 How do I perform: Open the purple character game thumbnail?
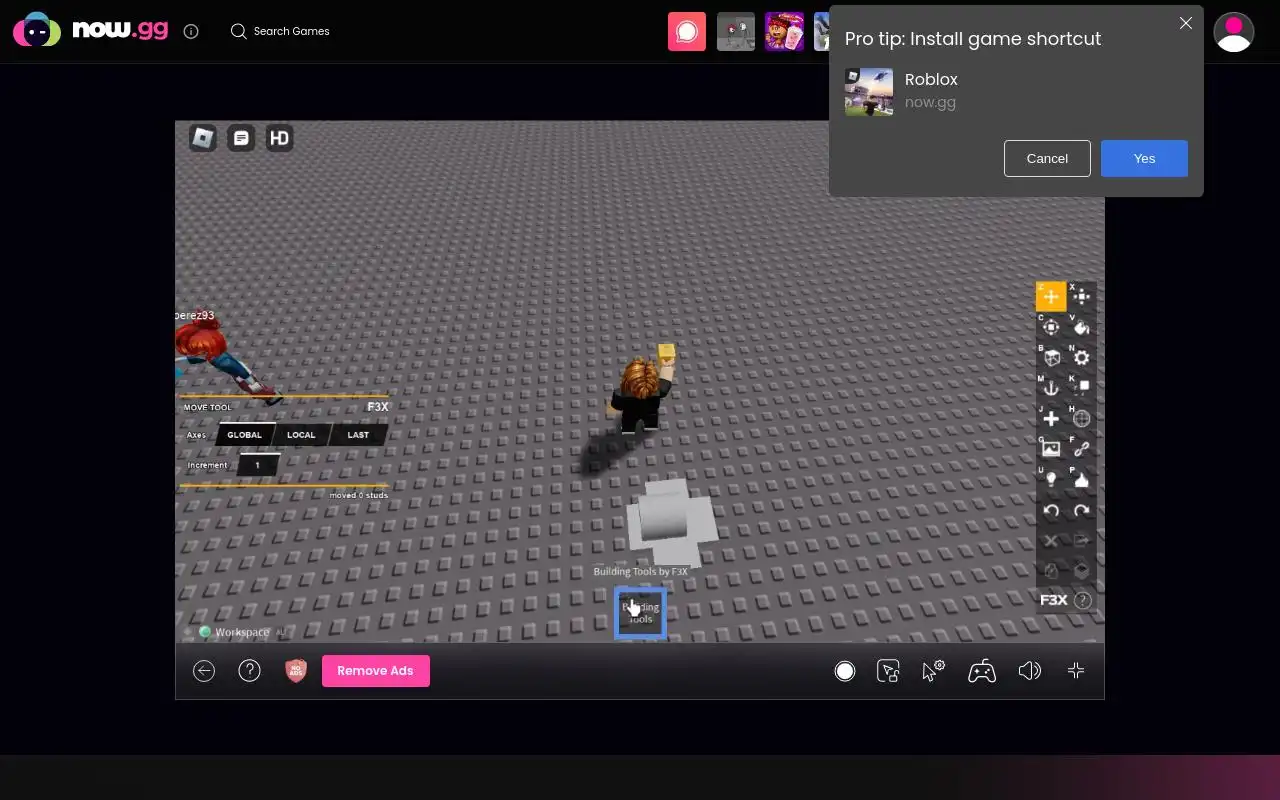[785, 32]
